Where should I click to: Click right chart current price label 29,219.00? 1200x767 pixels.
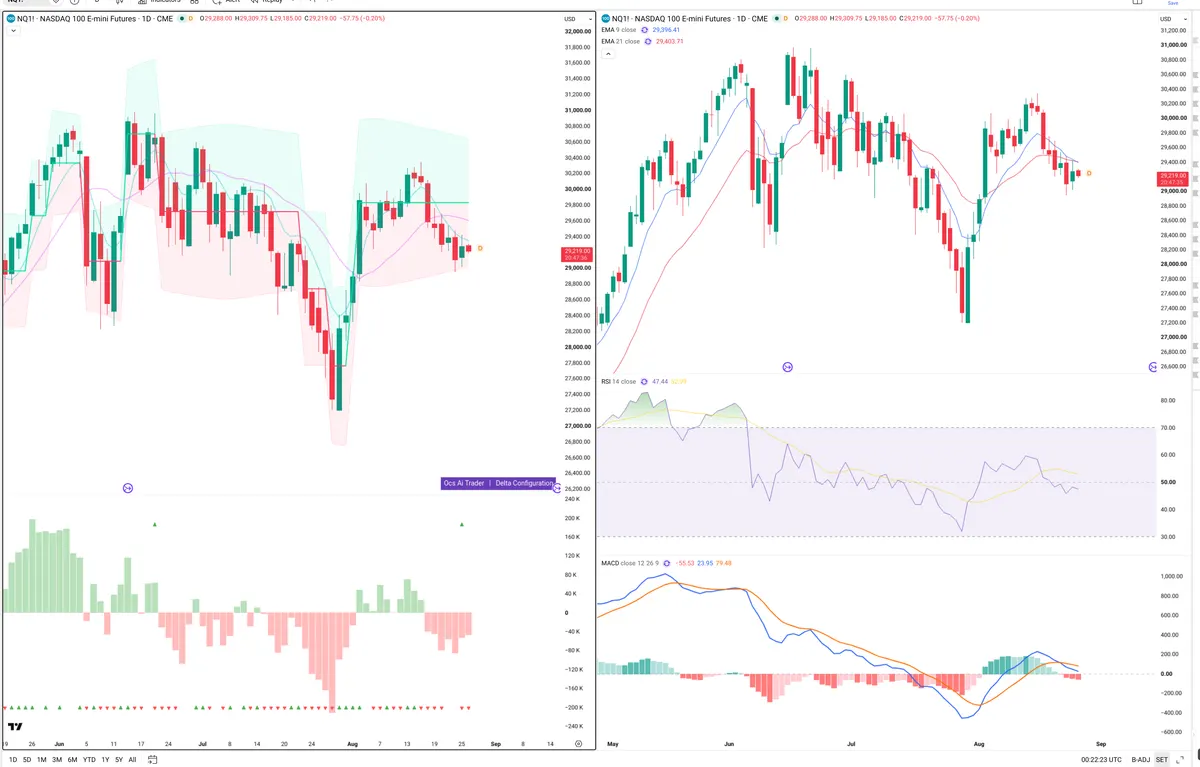tap(1172, 179)
